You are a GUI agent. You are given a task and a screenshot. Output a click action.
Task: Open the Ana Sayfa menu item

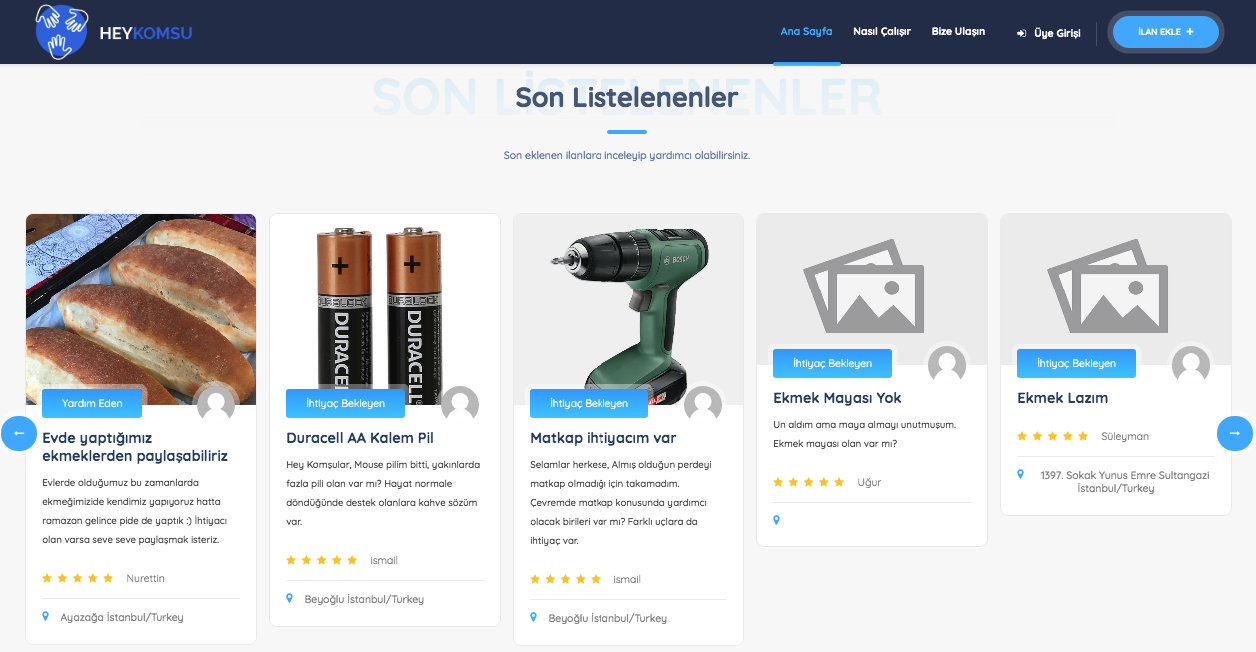[806, 31]
